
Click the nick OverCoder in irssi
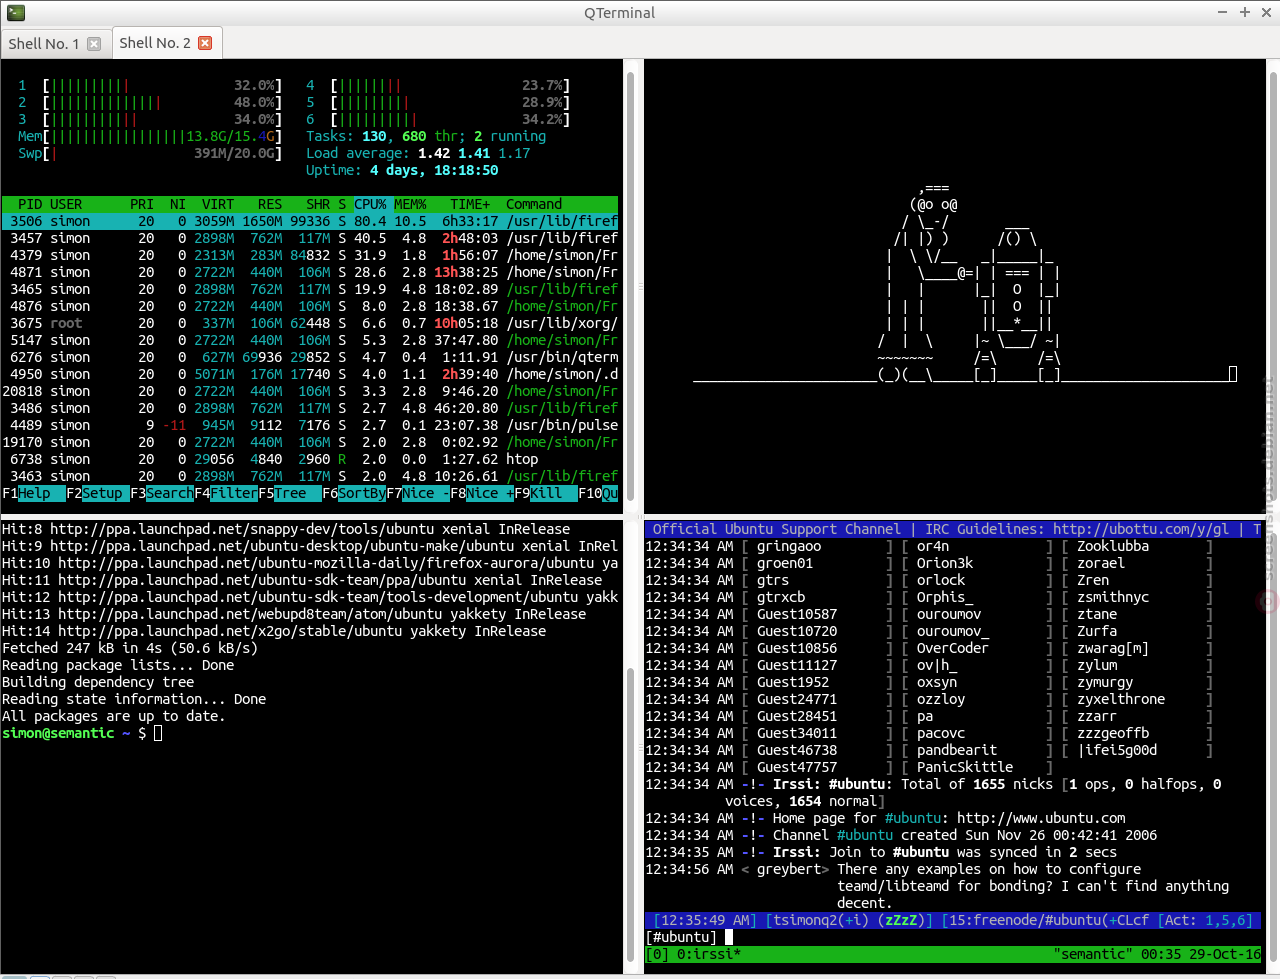tap(953, 648)
